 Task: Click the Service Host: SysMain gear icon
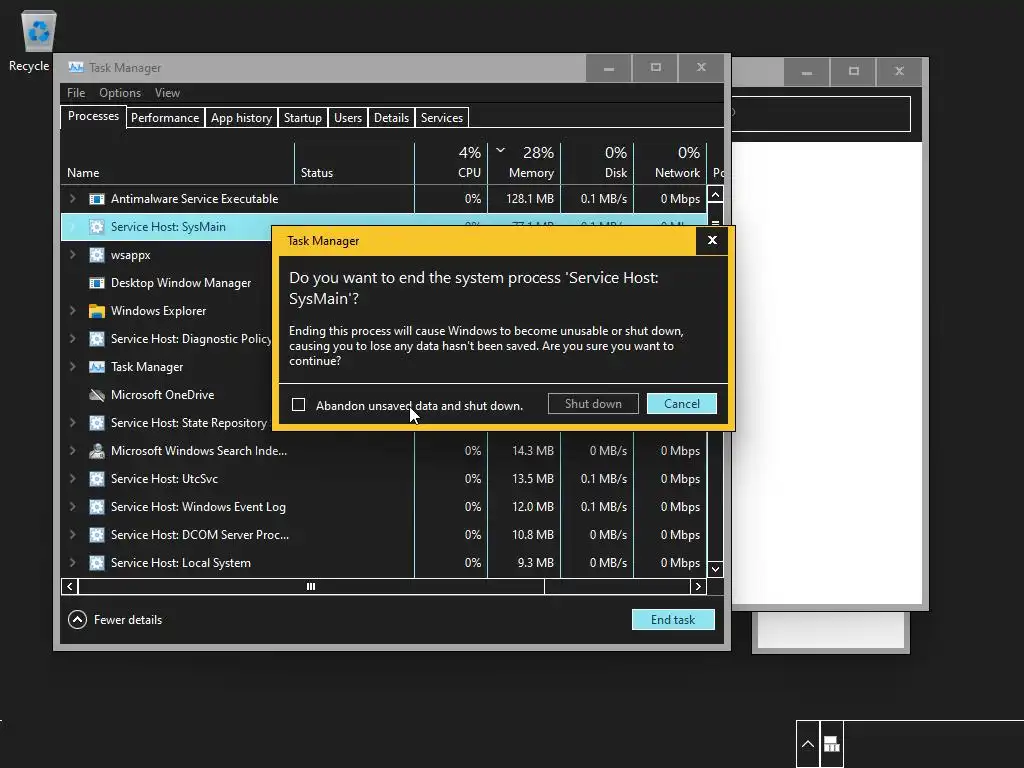tap(97, 227)
